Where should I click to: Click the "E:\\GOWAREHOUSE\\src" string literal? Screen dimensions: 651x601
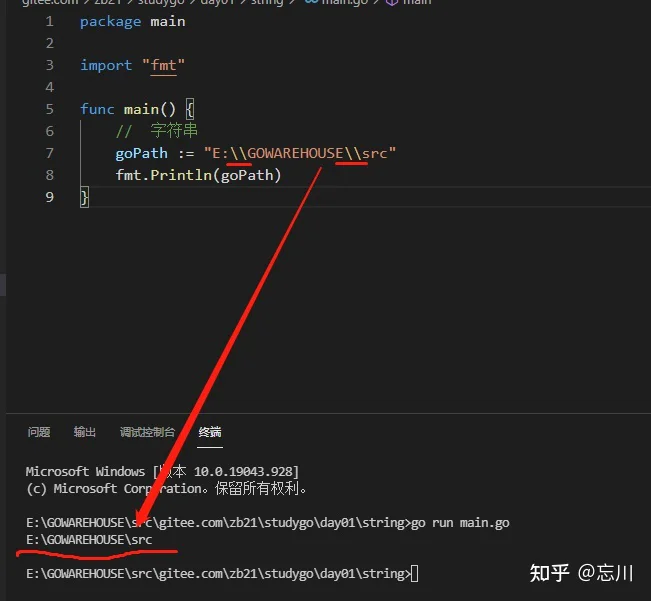(300, 153)
